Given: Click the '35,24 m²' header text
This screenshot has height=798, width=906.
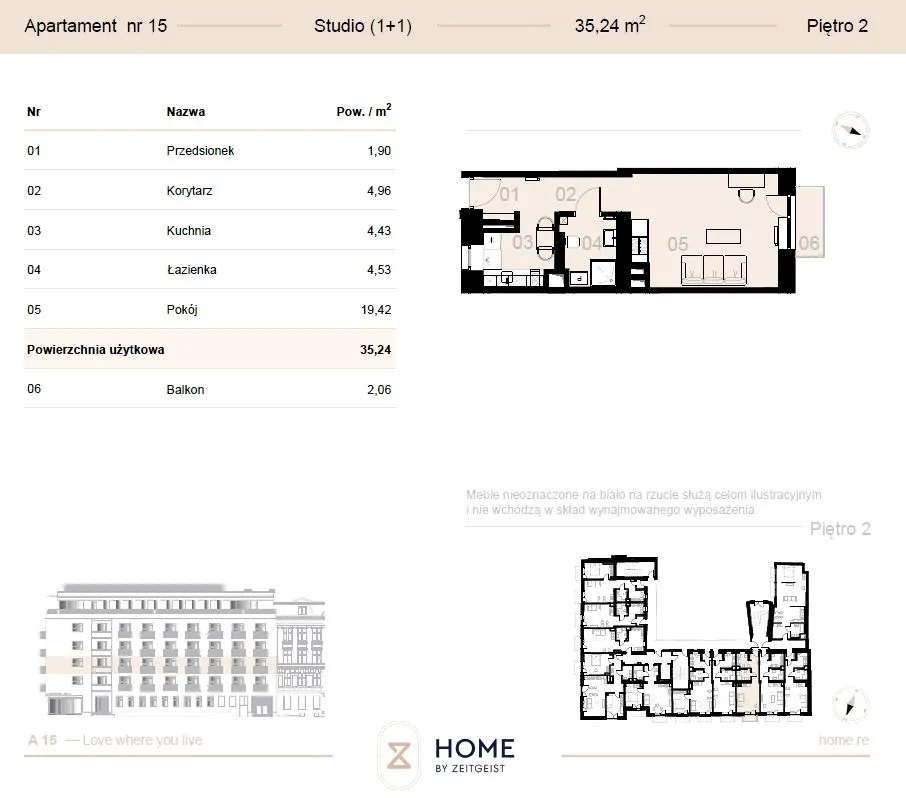Looking at the screenshot, I should tap(610, 25).
